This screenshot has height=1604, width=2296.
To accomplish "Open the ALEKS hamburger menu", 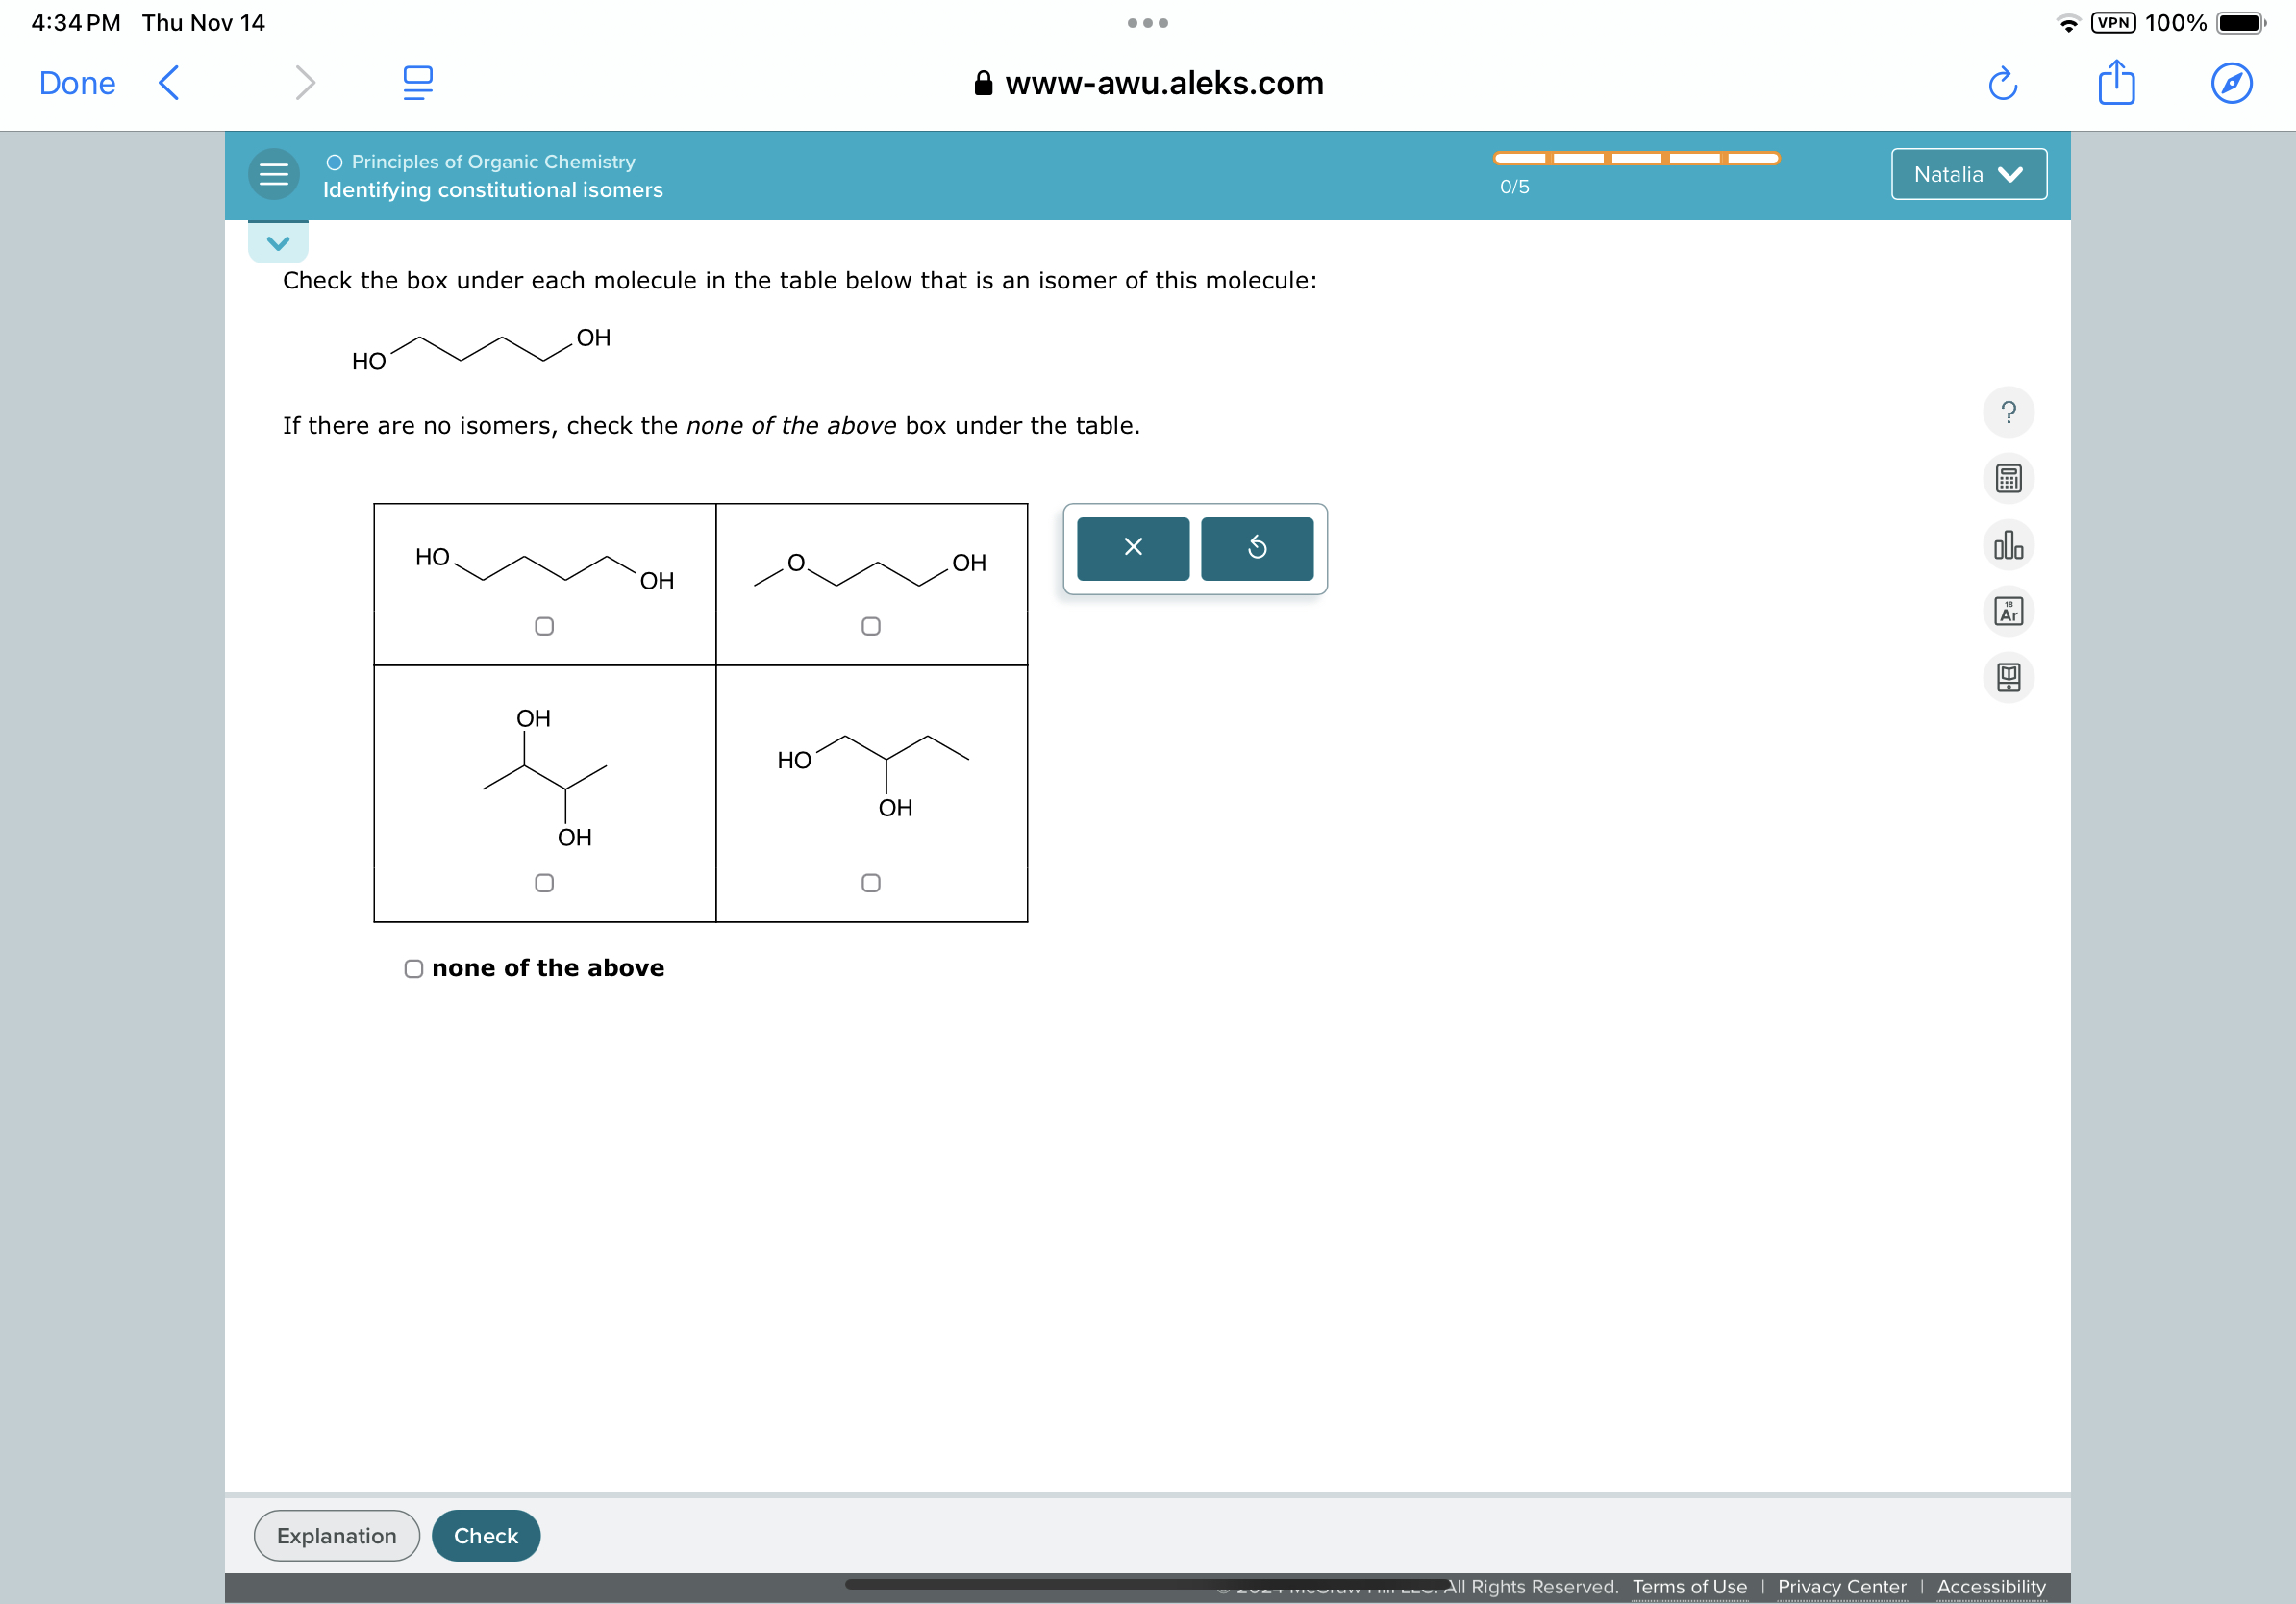I will tap(272, 173).
